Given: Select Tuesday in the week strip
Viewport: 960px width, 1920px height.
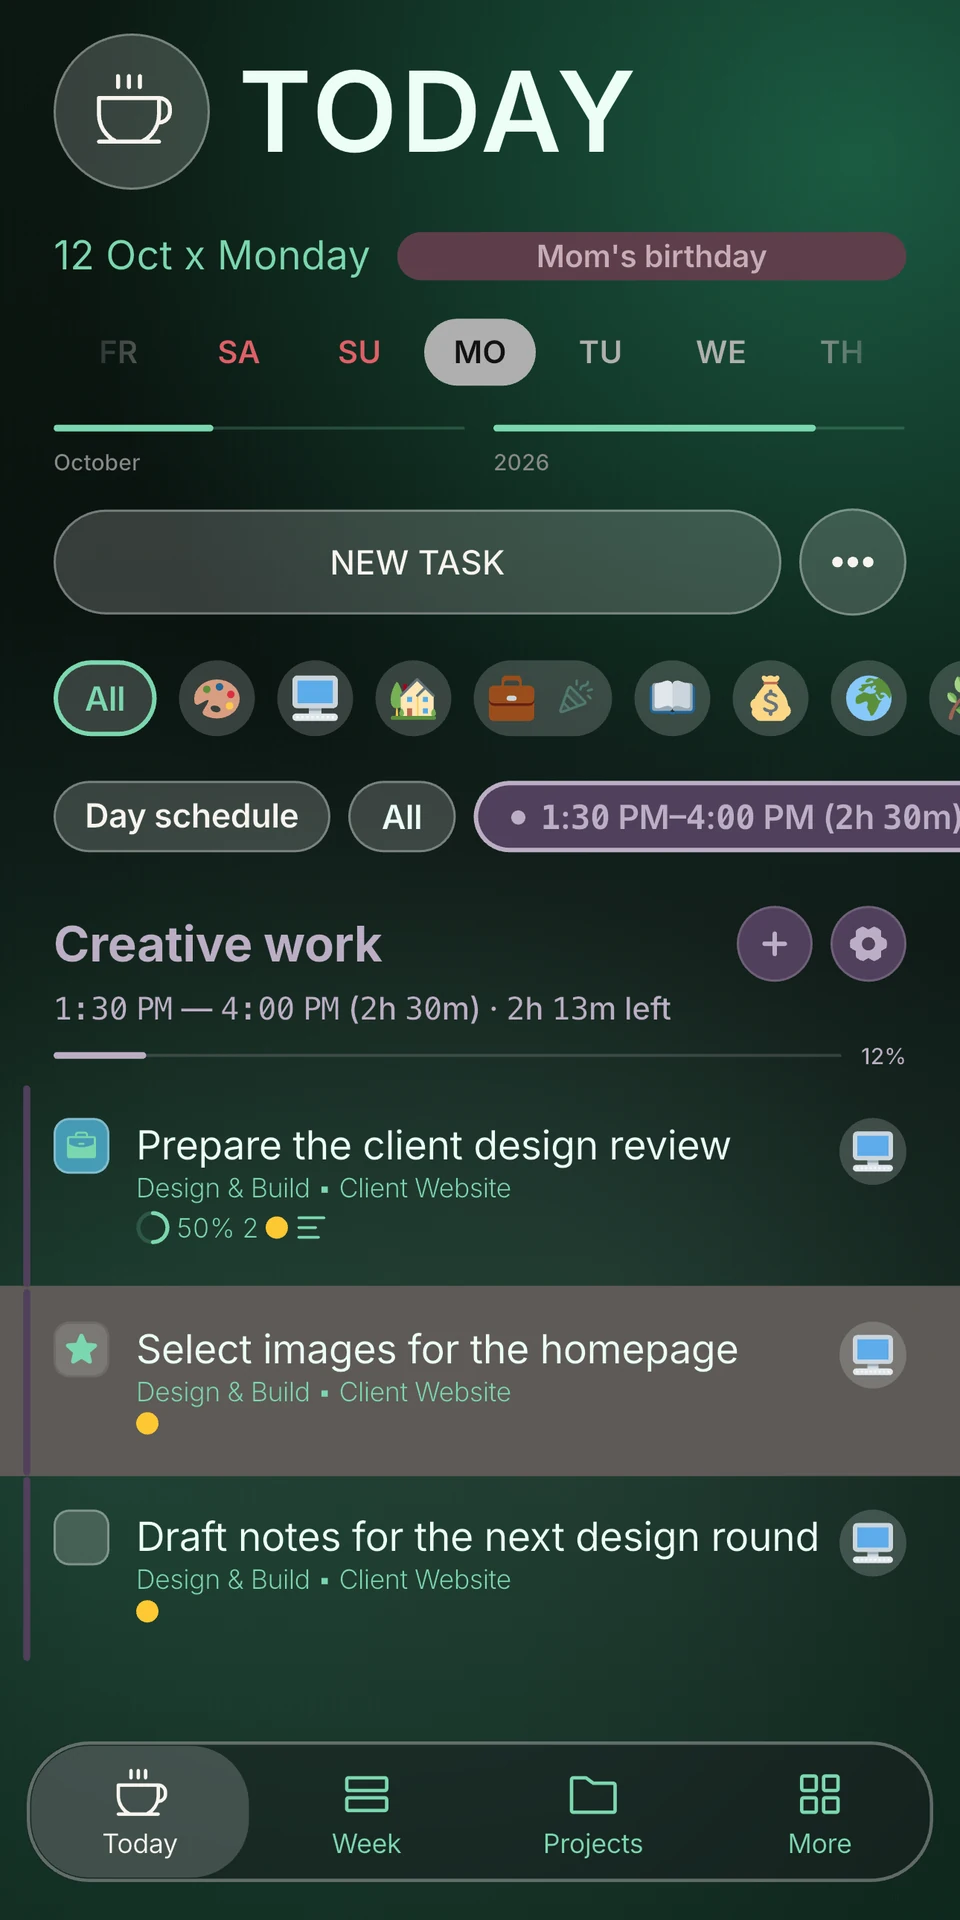Looking at the screenshot, I should click(x=600, y=352).
